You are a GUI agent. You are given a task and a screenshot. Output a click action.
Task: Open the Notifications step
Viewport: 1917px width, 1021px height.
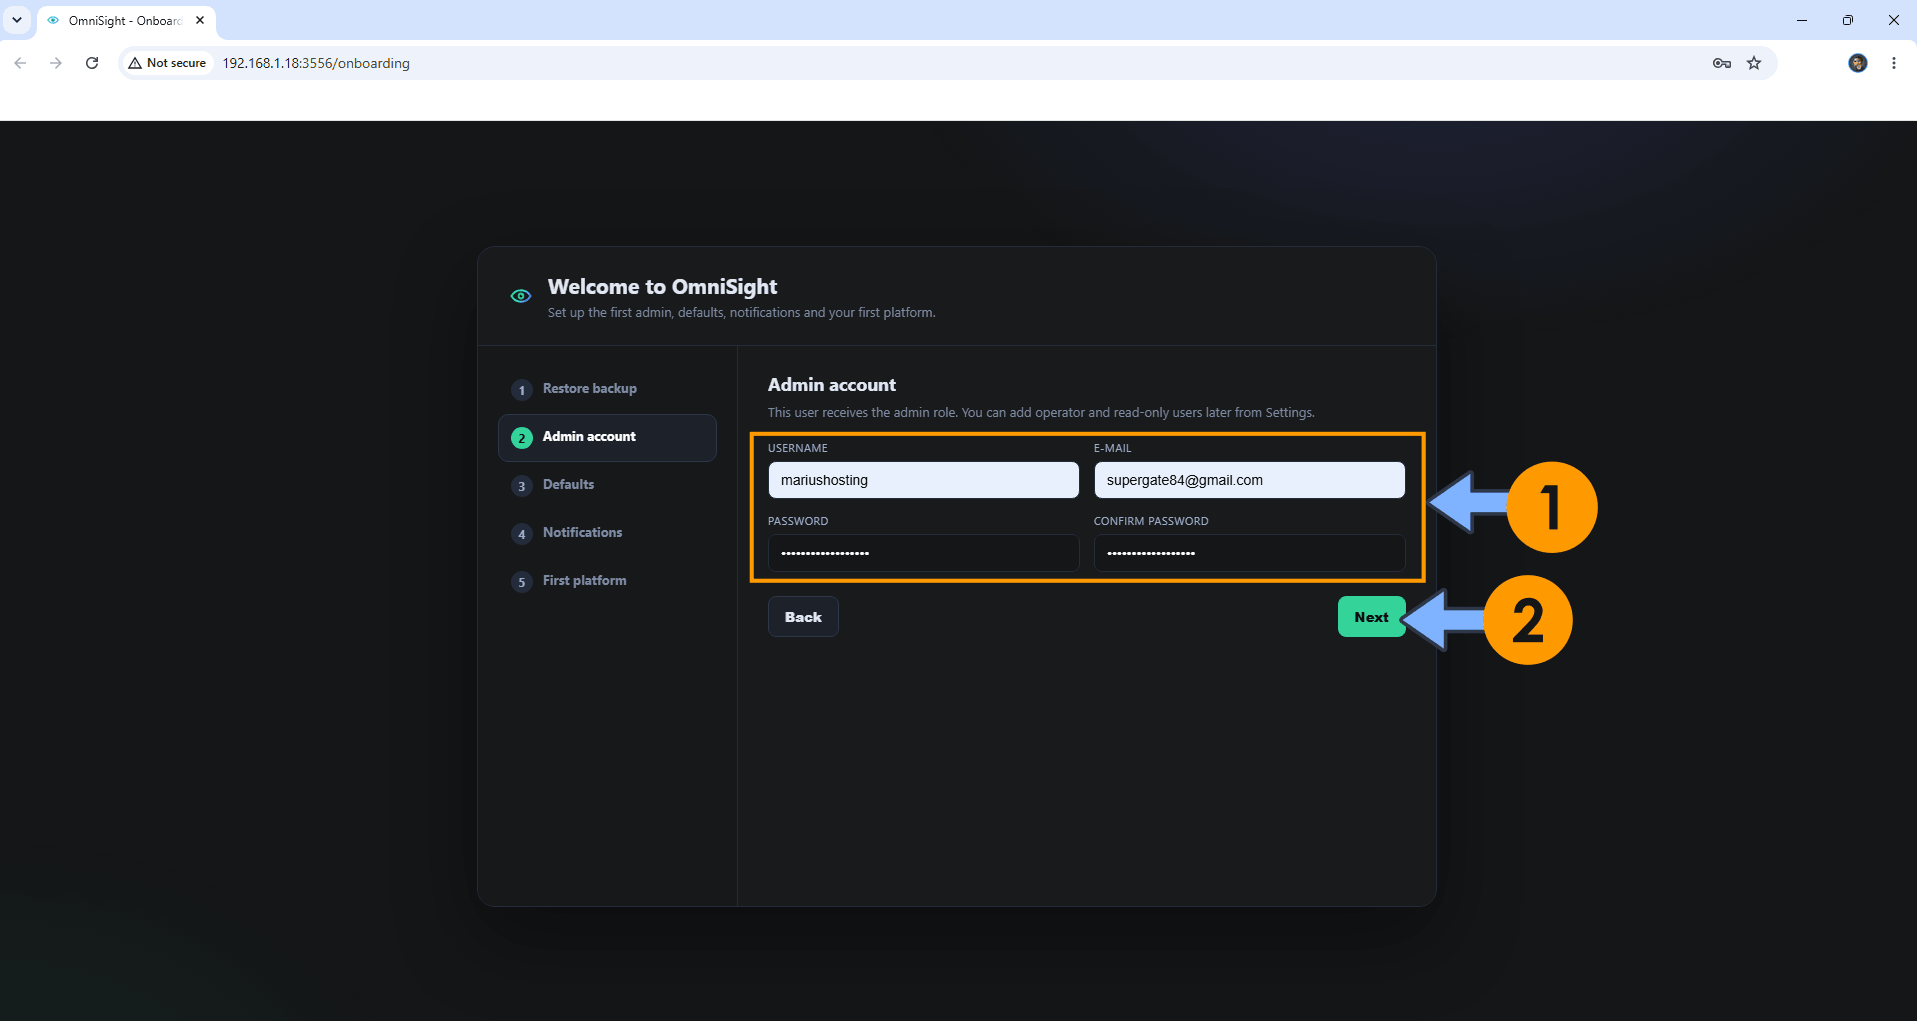(607, 533)
